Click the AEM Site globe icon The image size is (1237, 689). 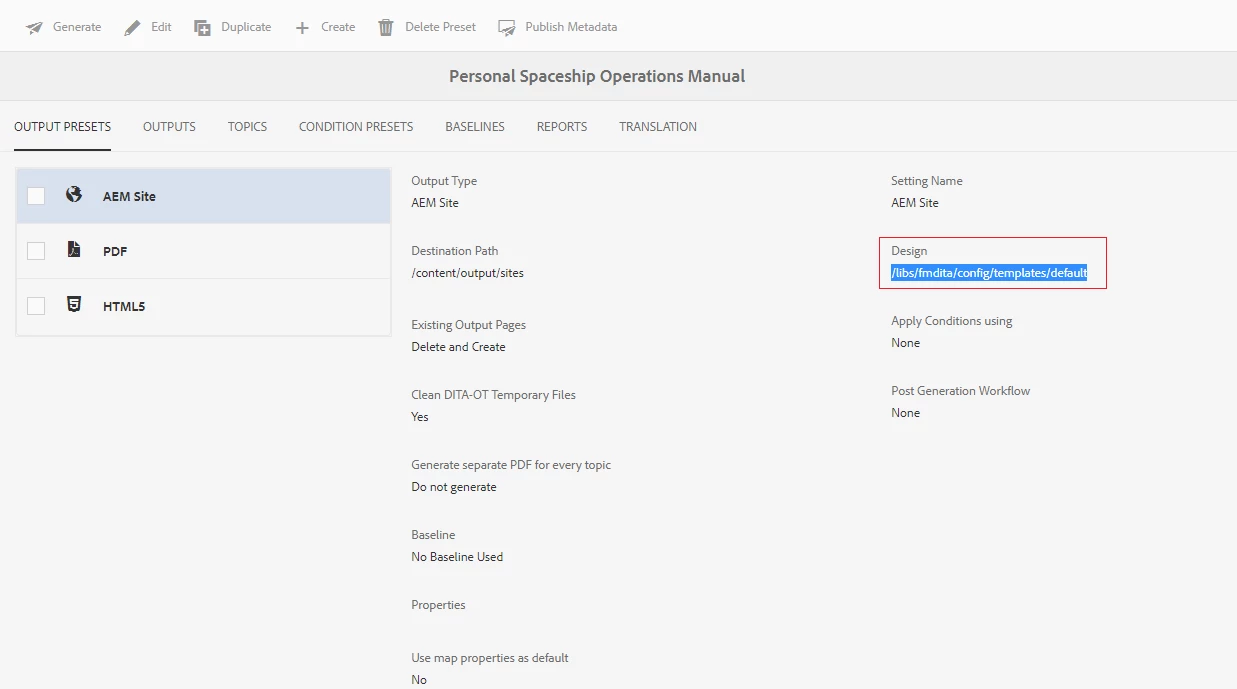coord(74,195)
